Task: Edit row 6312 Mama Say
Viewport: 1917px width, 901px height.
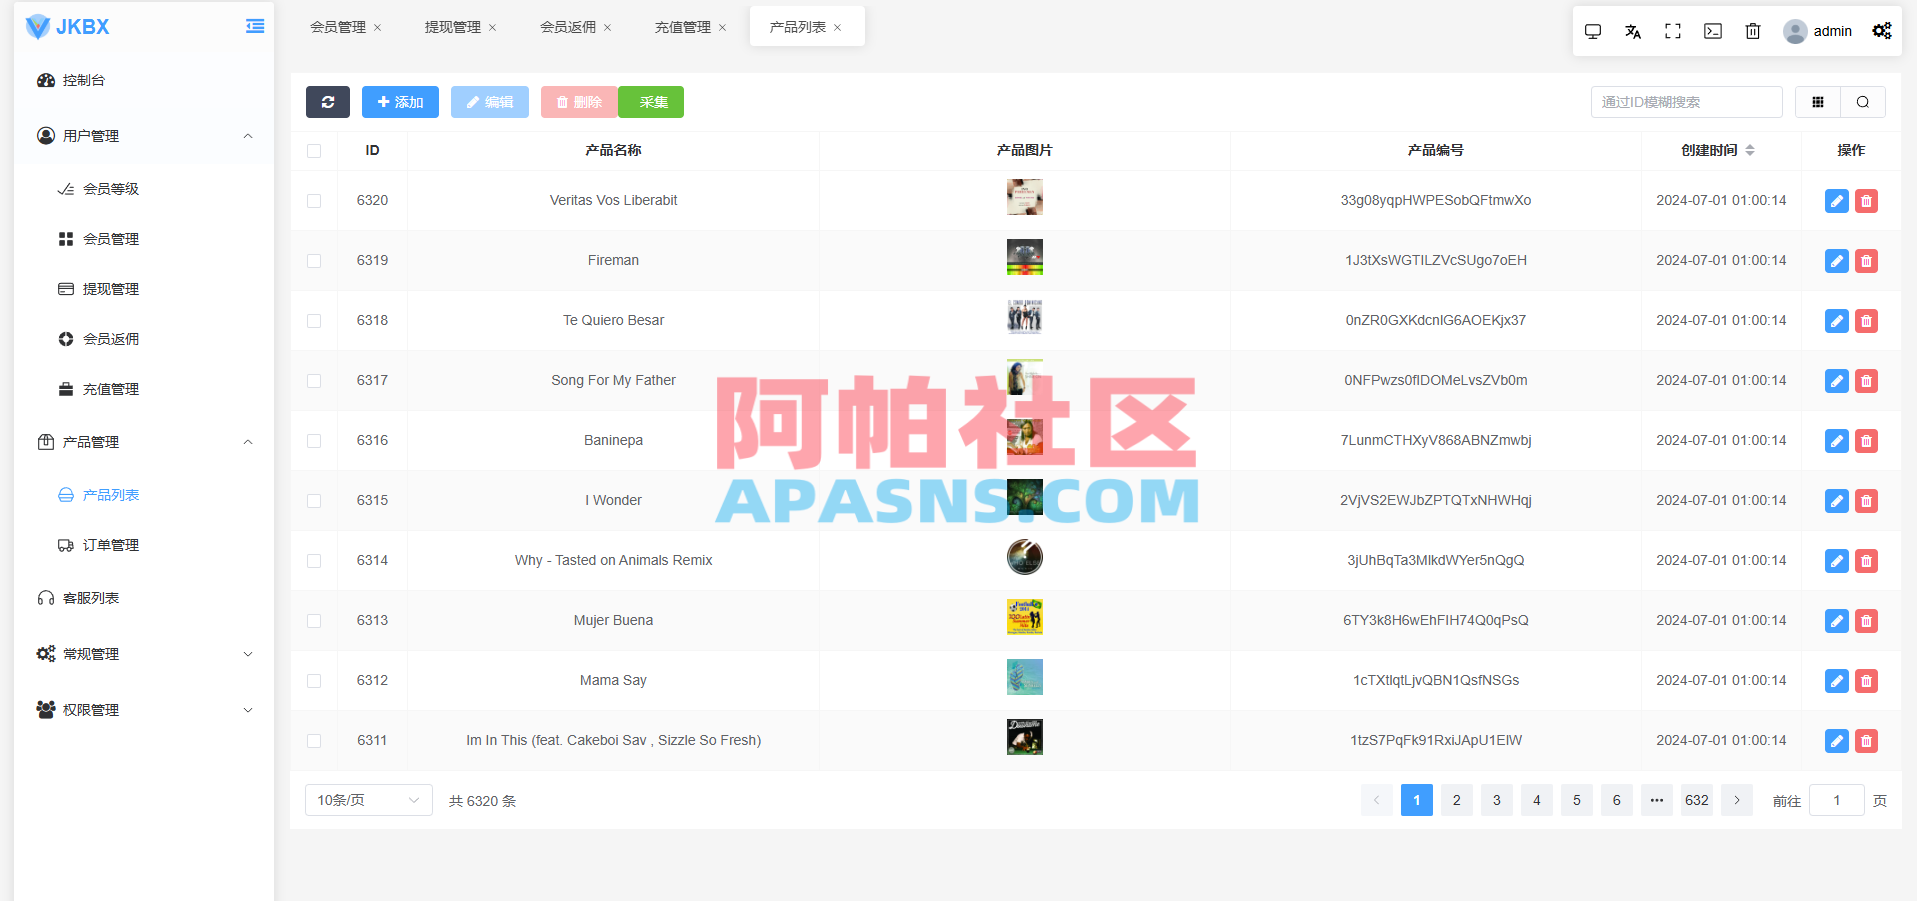Action: (1837, 681)
